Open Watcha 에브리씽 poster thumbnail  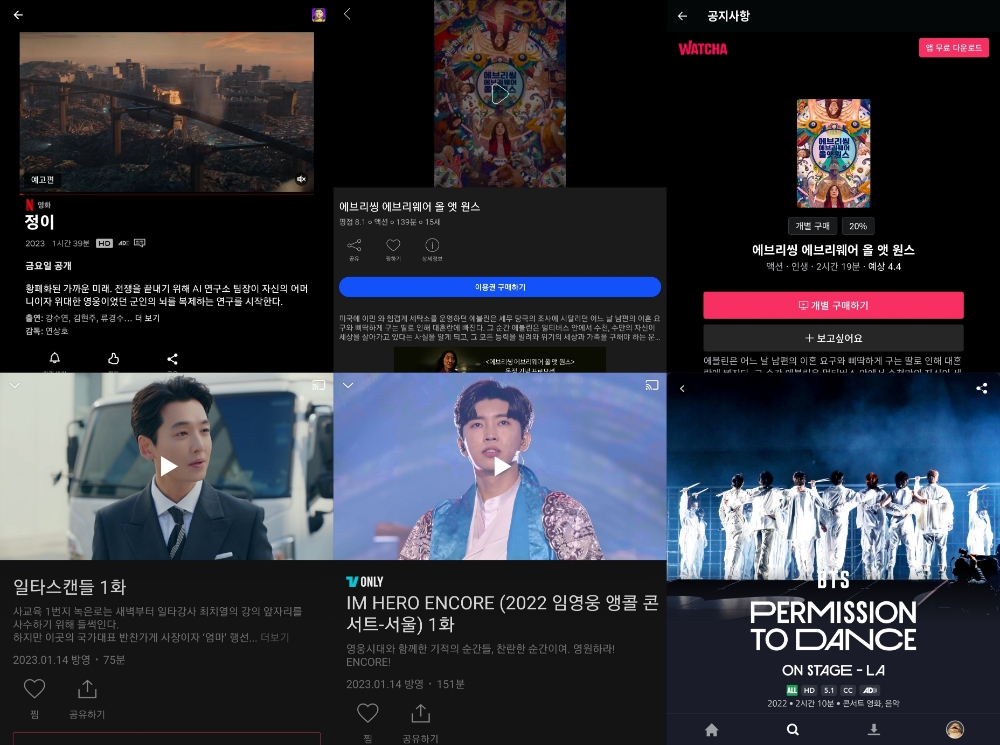[x=834, y=153]
